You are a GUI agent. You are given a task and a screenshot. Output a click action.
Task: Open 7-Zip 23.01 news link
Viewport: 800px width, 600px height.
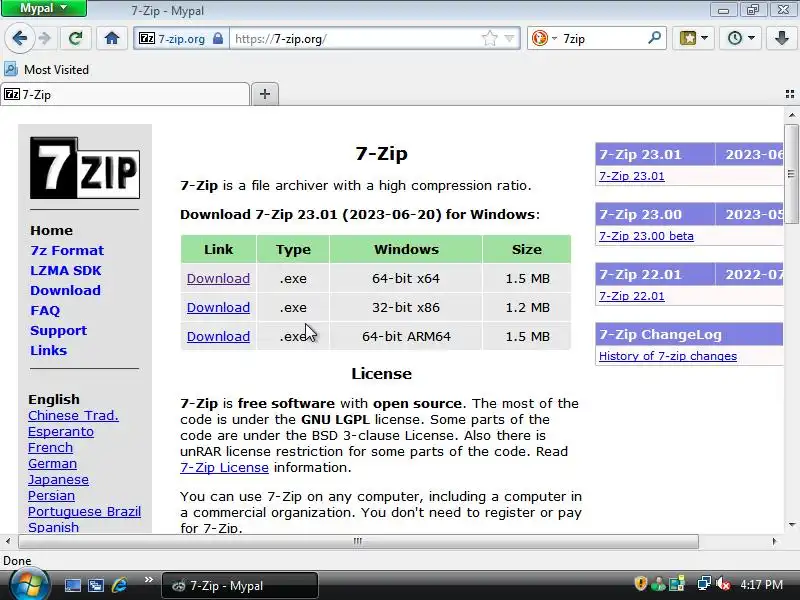pos(632,176)
